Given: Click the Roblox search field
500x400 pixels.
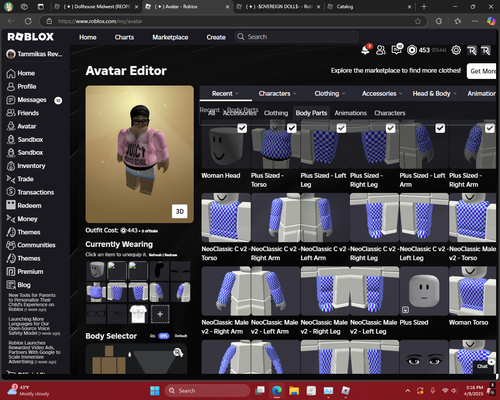Looking at the screenshot, I should (x=297, y=37).
